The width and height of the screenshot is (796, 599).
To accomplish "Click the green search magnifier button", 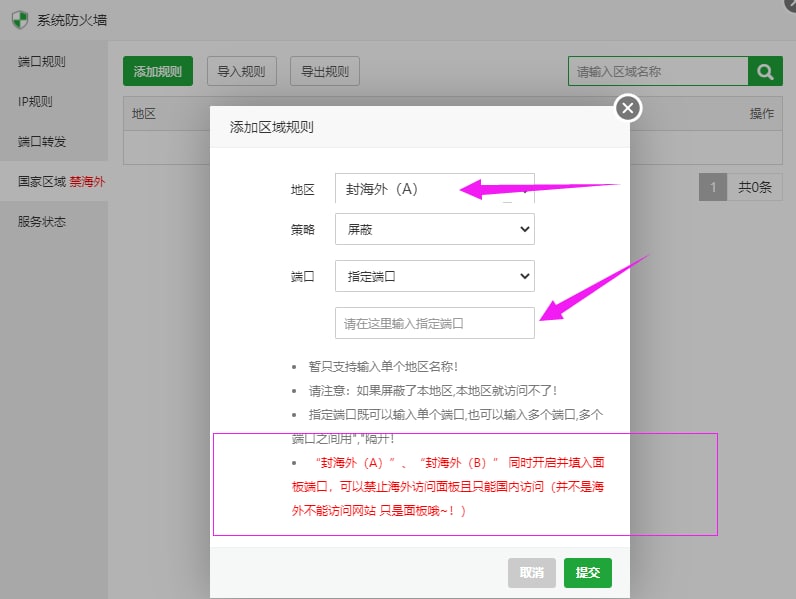I will pyautogui.click(x=765, y=71).
